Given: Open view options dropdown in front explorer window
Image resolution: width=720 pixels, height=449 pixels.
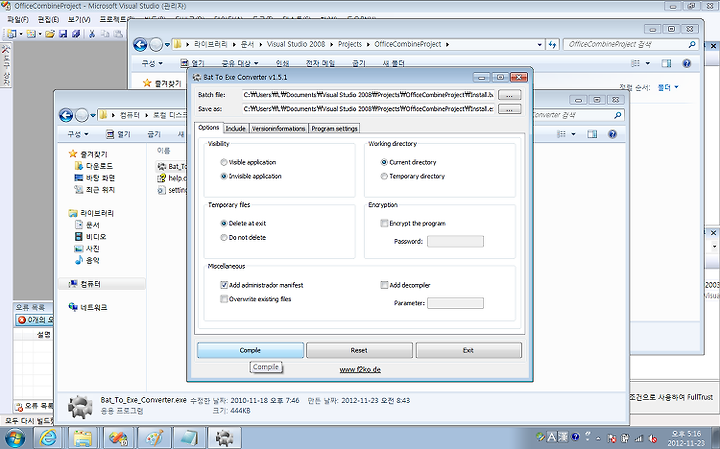Looking at the screenshot, I should click(x=573, y=134).
